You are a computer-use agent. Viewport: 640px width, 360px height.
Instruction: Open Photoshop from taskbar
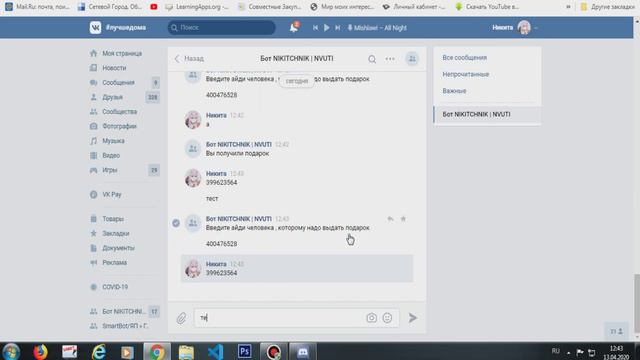coord(244,351)
